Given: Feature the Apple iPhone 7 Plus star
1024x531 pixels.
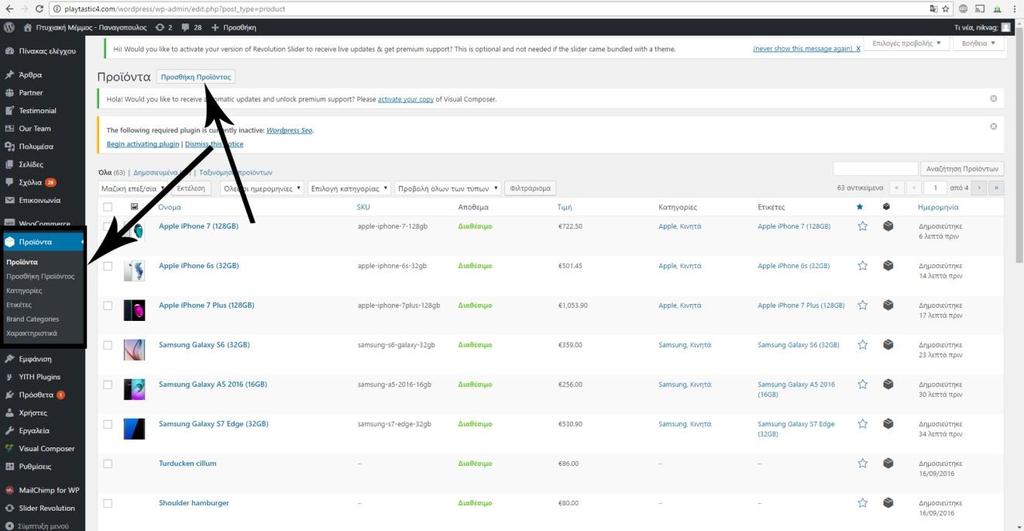Looking at the screenshot, I should (862, 305).
